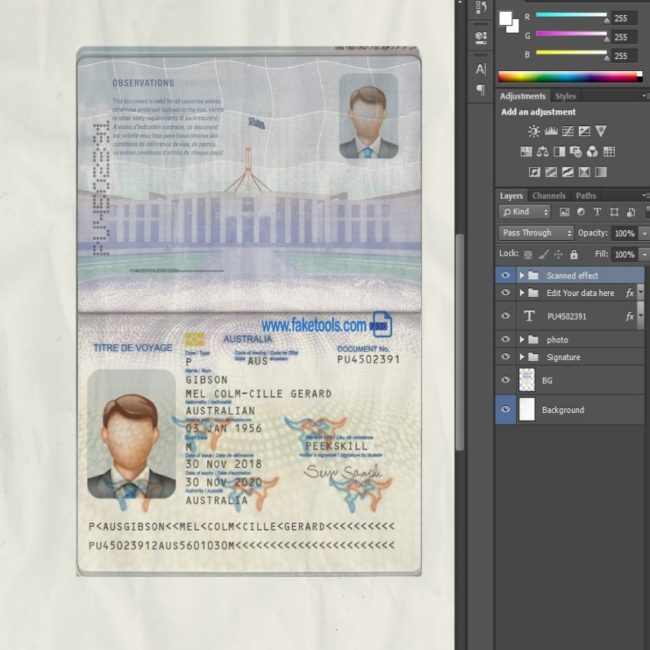The height and width of the screenshot is (650, 650).
Task: Filter layers by smart objects
Action: pos(631,212)
